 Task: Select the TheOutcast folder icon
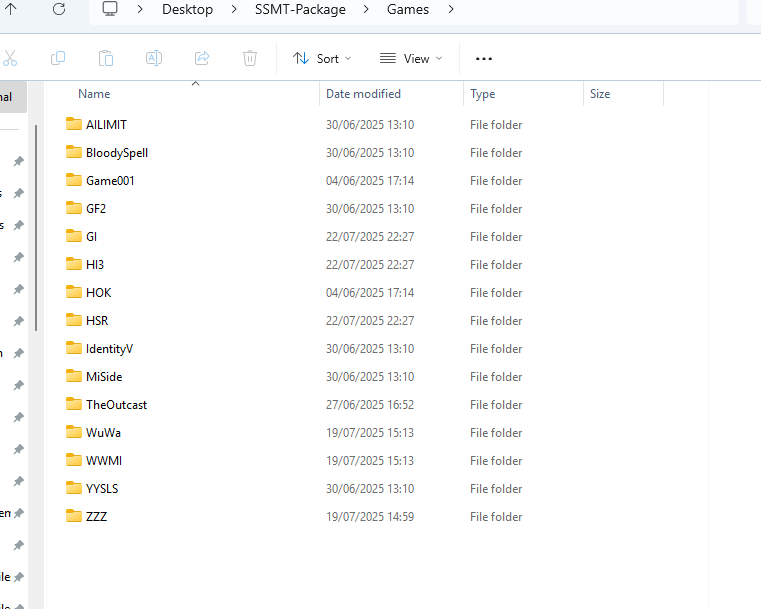(74, 404)
